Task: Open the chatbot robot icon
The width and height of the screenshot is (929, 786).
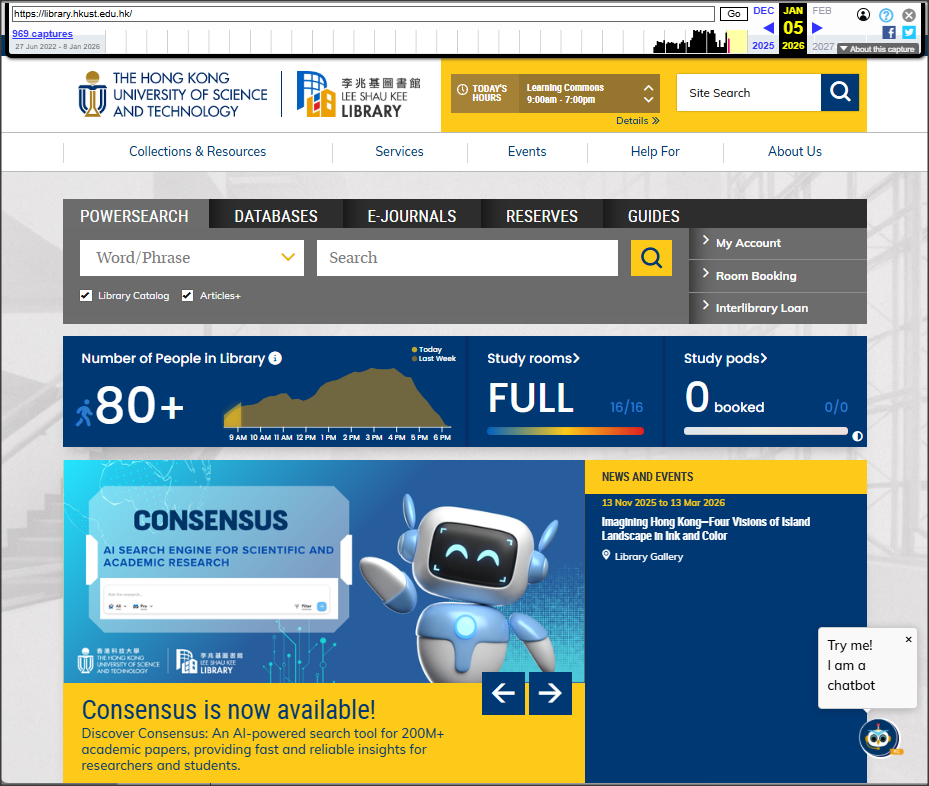Action: coord(879,738)
